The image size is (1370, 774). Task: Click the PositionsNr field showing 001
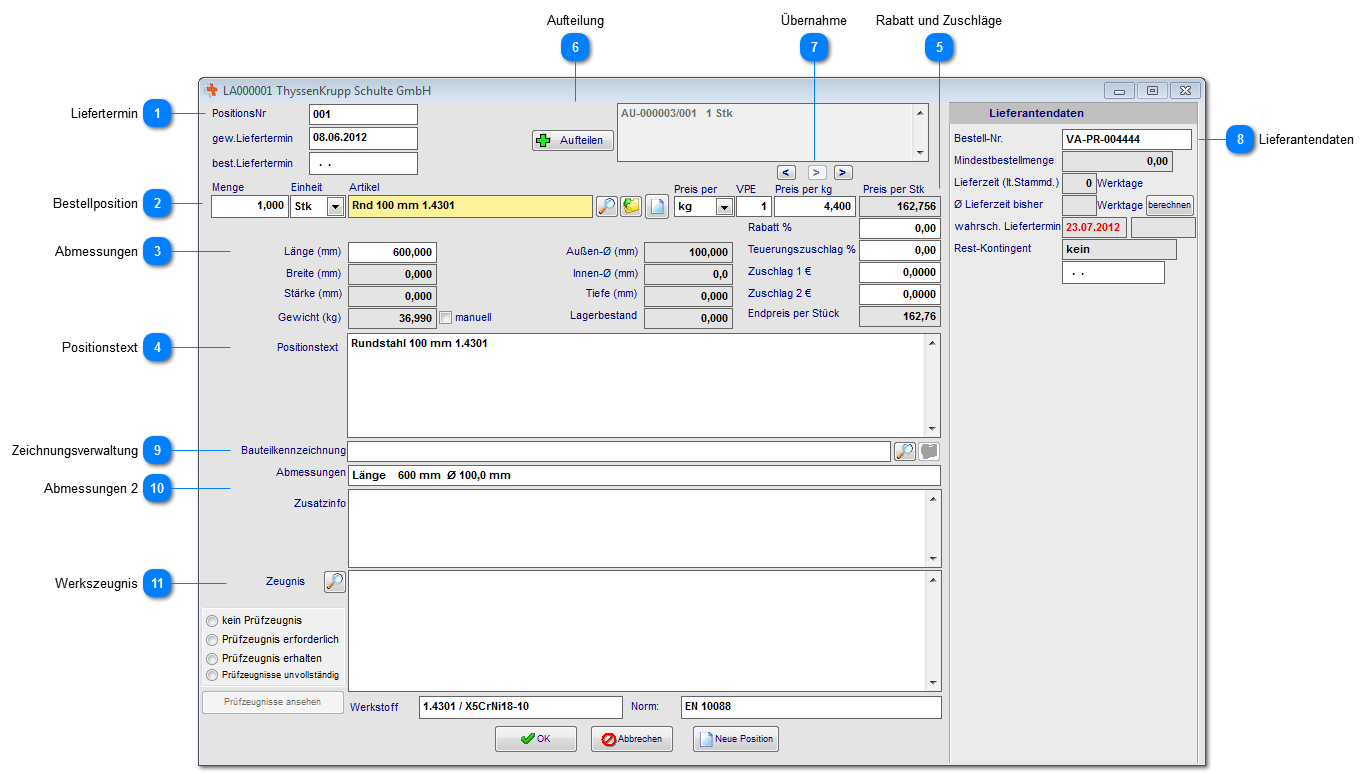coord(363,114)
